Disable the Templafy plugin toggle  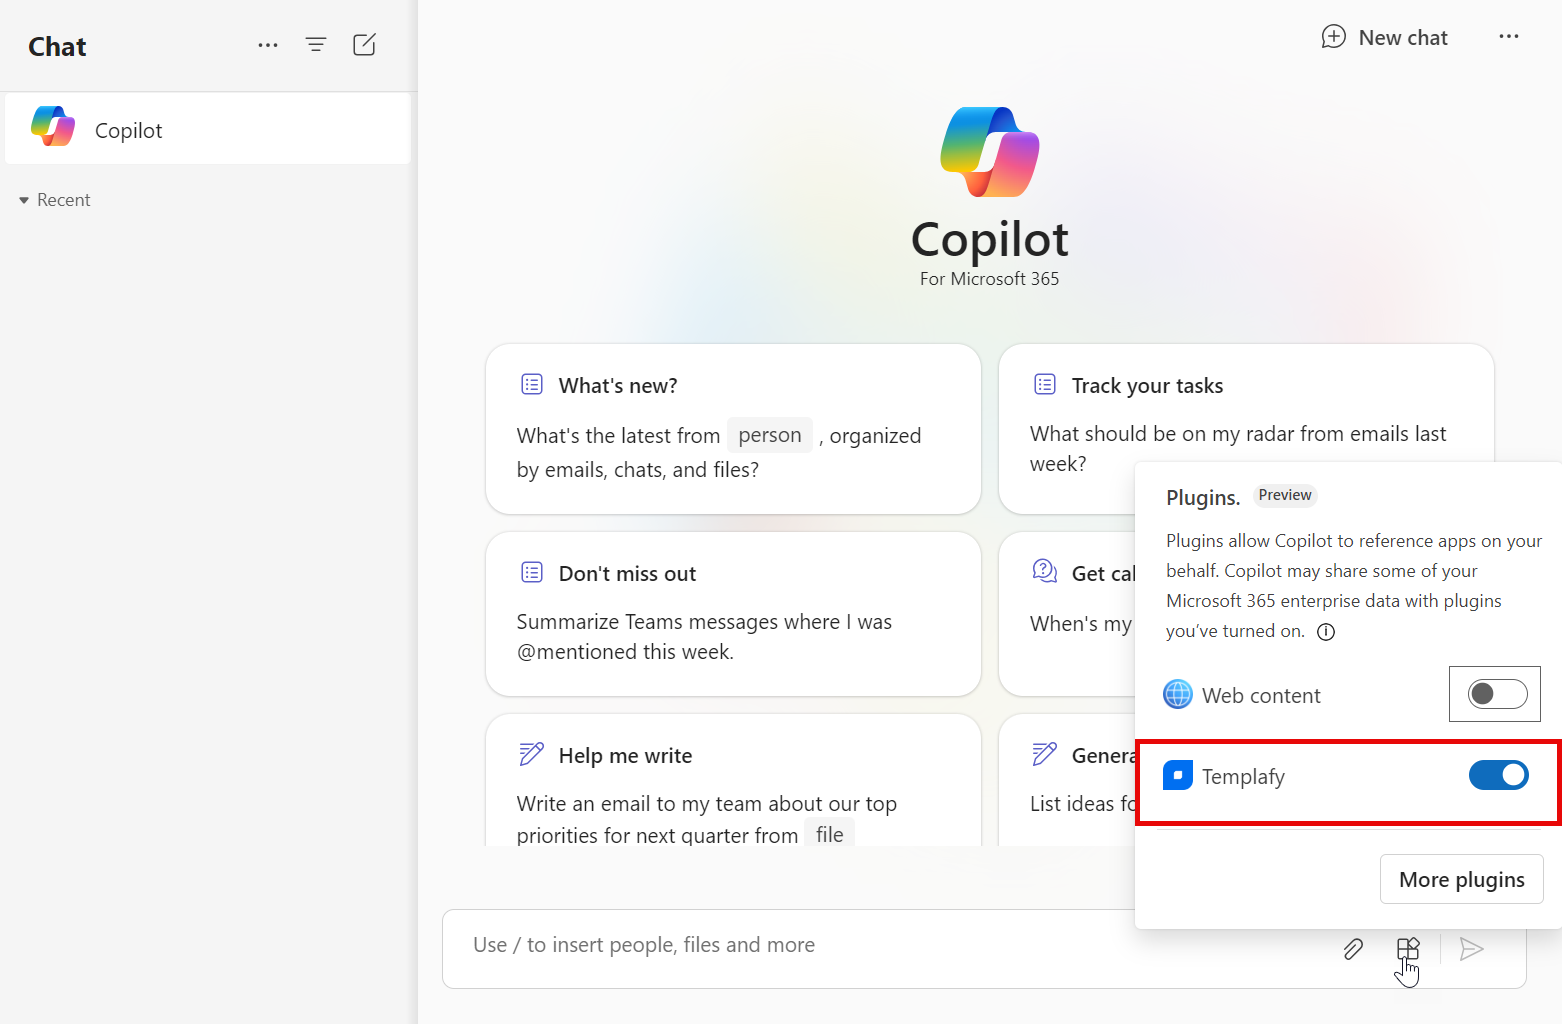pos(1498,775)
